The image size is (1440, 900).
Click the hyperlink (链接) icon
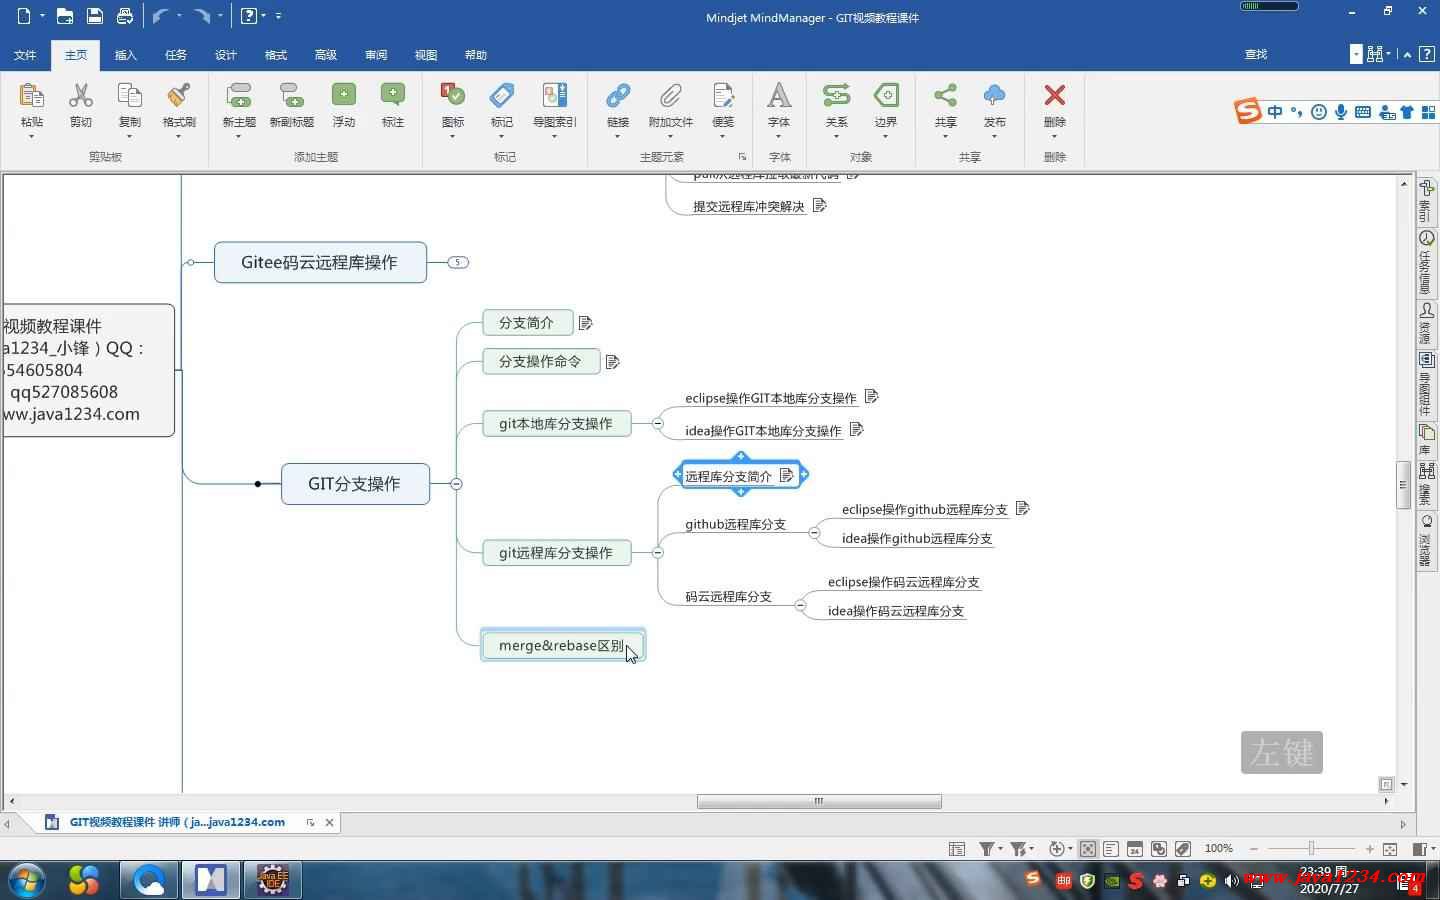click(618, 96)
